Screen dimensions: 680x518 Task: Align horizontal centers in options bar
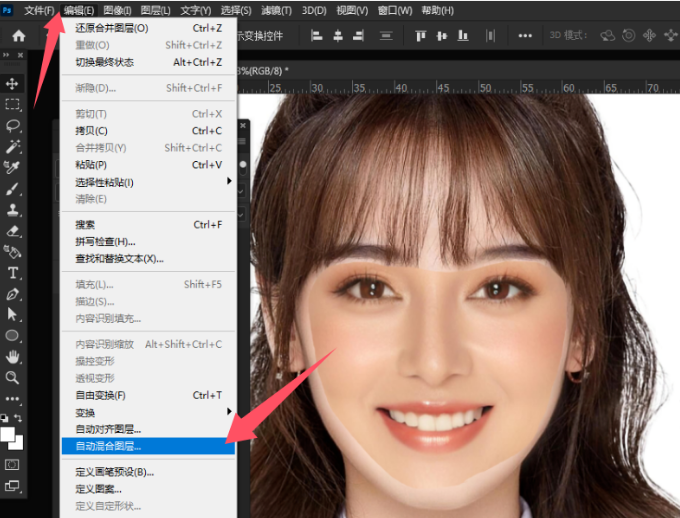point(338,36)
